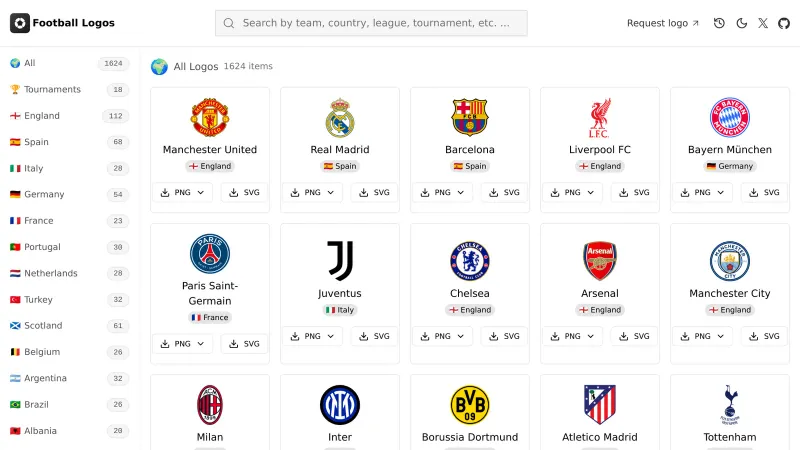Click the Bayern München crest
This screenshot has height=450, width=800.
click(730, 117)
